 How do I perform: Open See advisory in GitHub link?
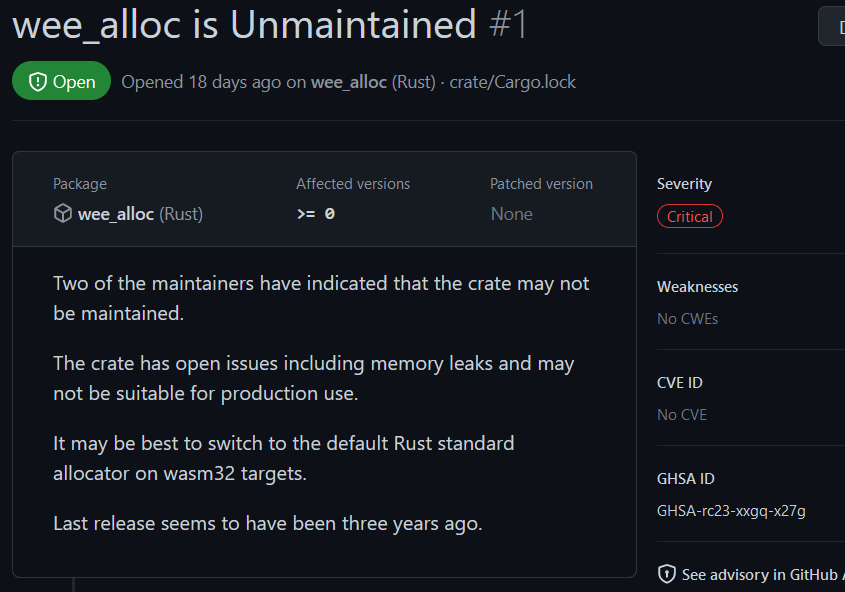coord(760,575)
